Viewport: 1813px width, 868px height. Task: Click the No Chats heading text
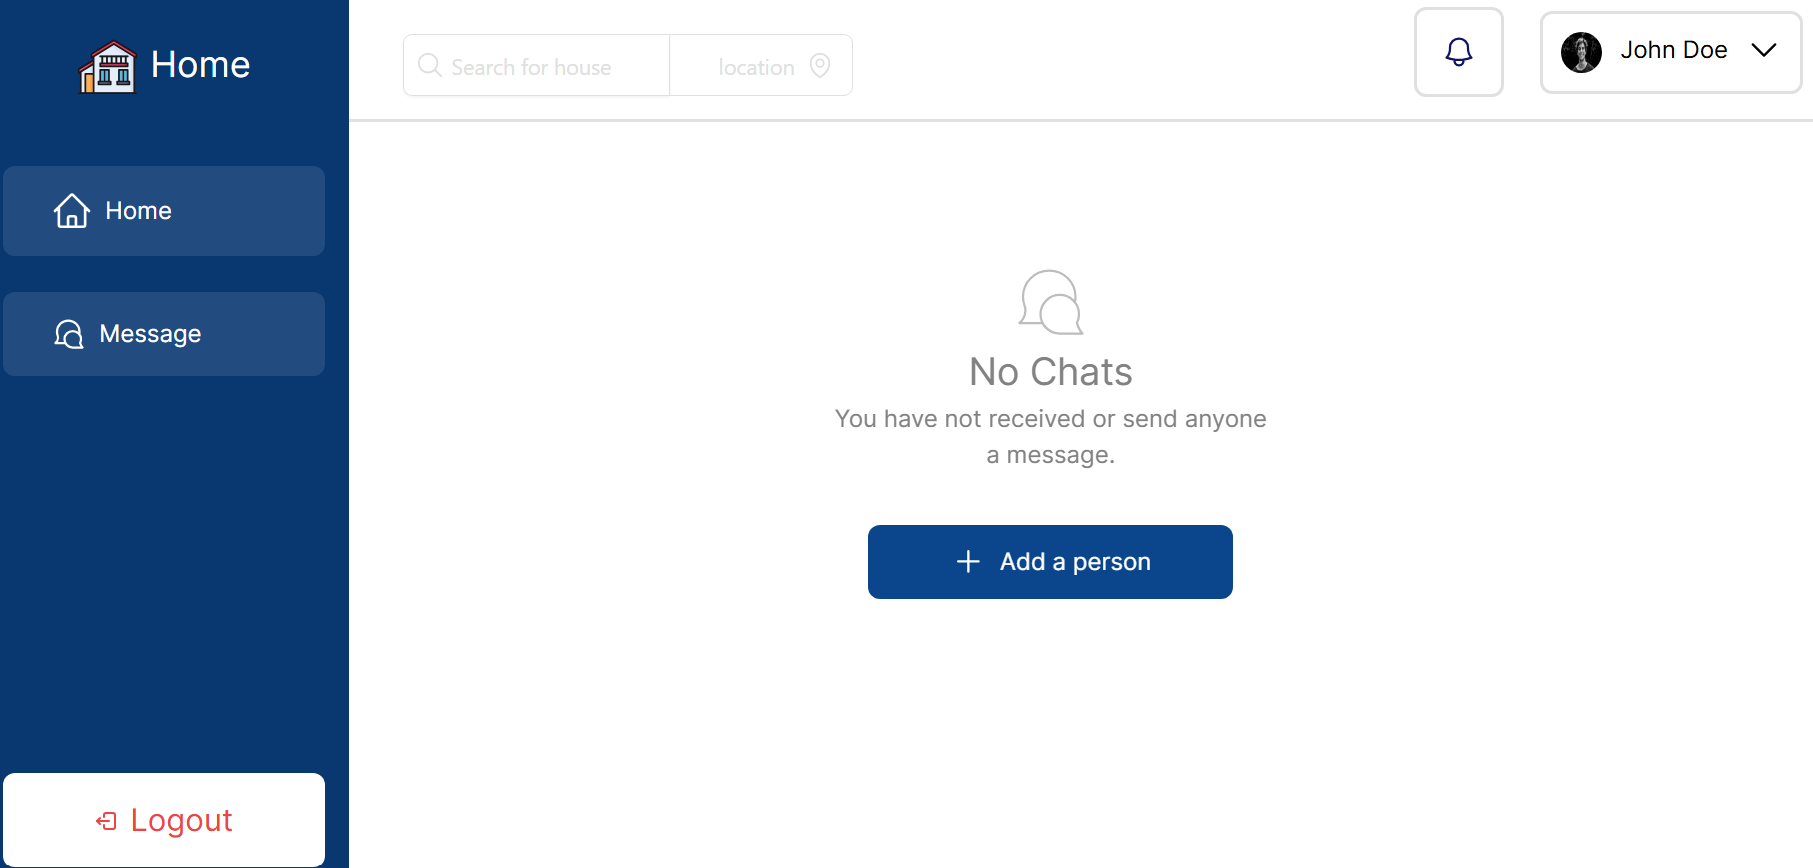pyautogui.click(x=1051, y=372)
